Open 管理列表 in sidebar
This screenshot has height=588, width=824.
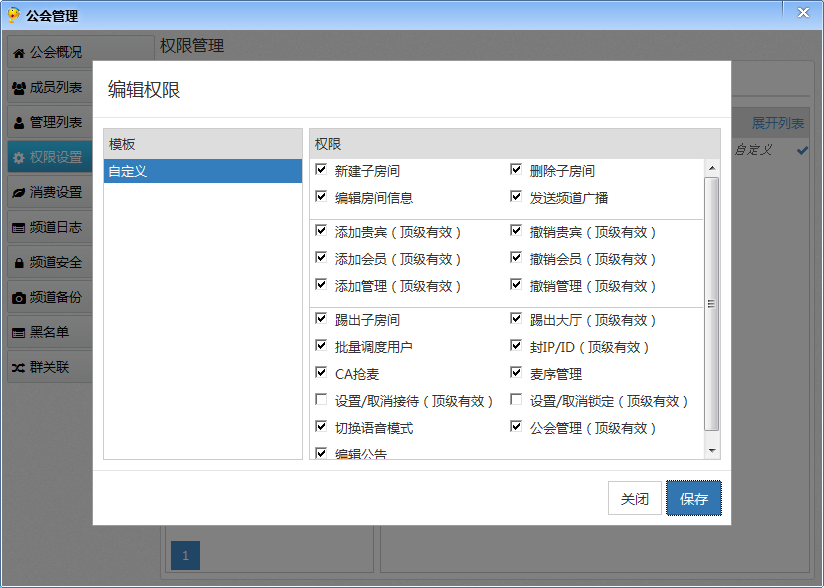[50, 122]
